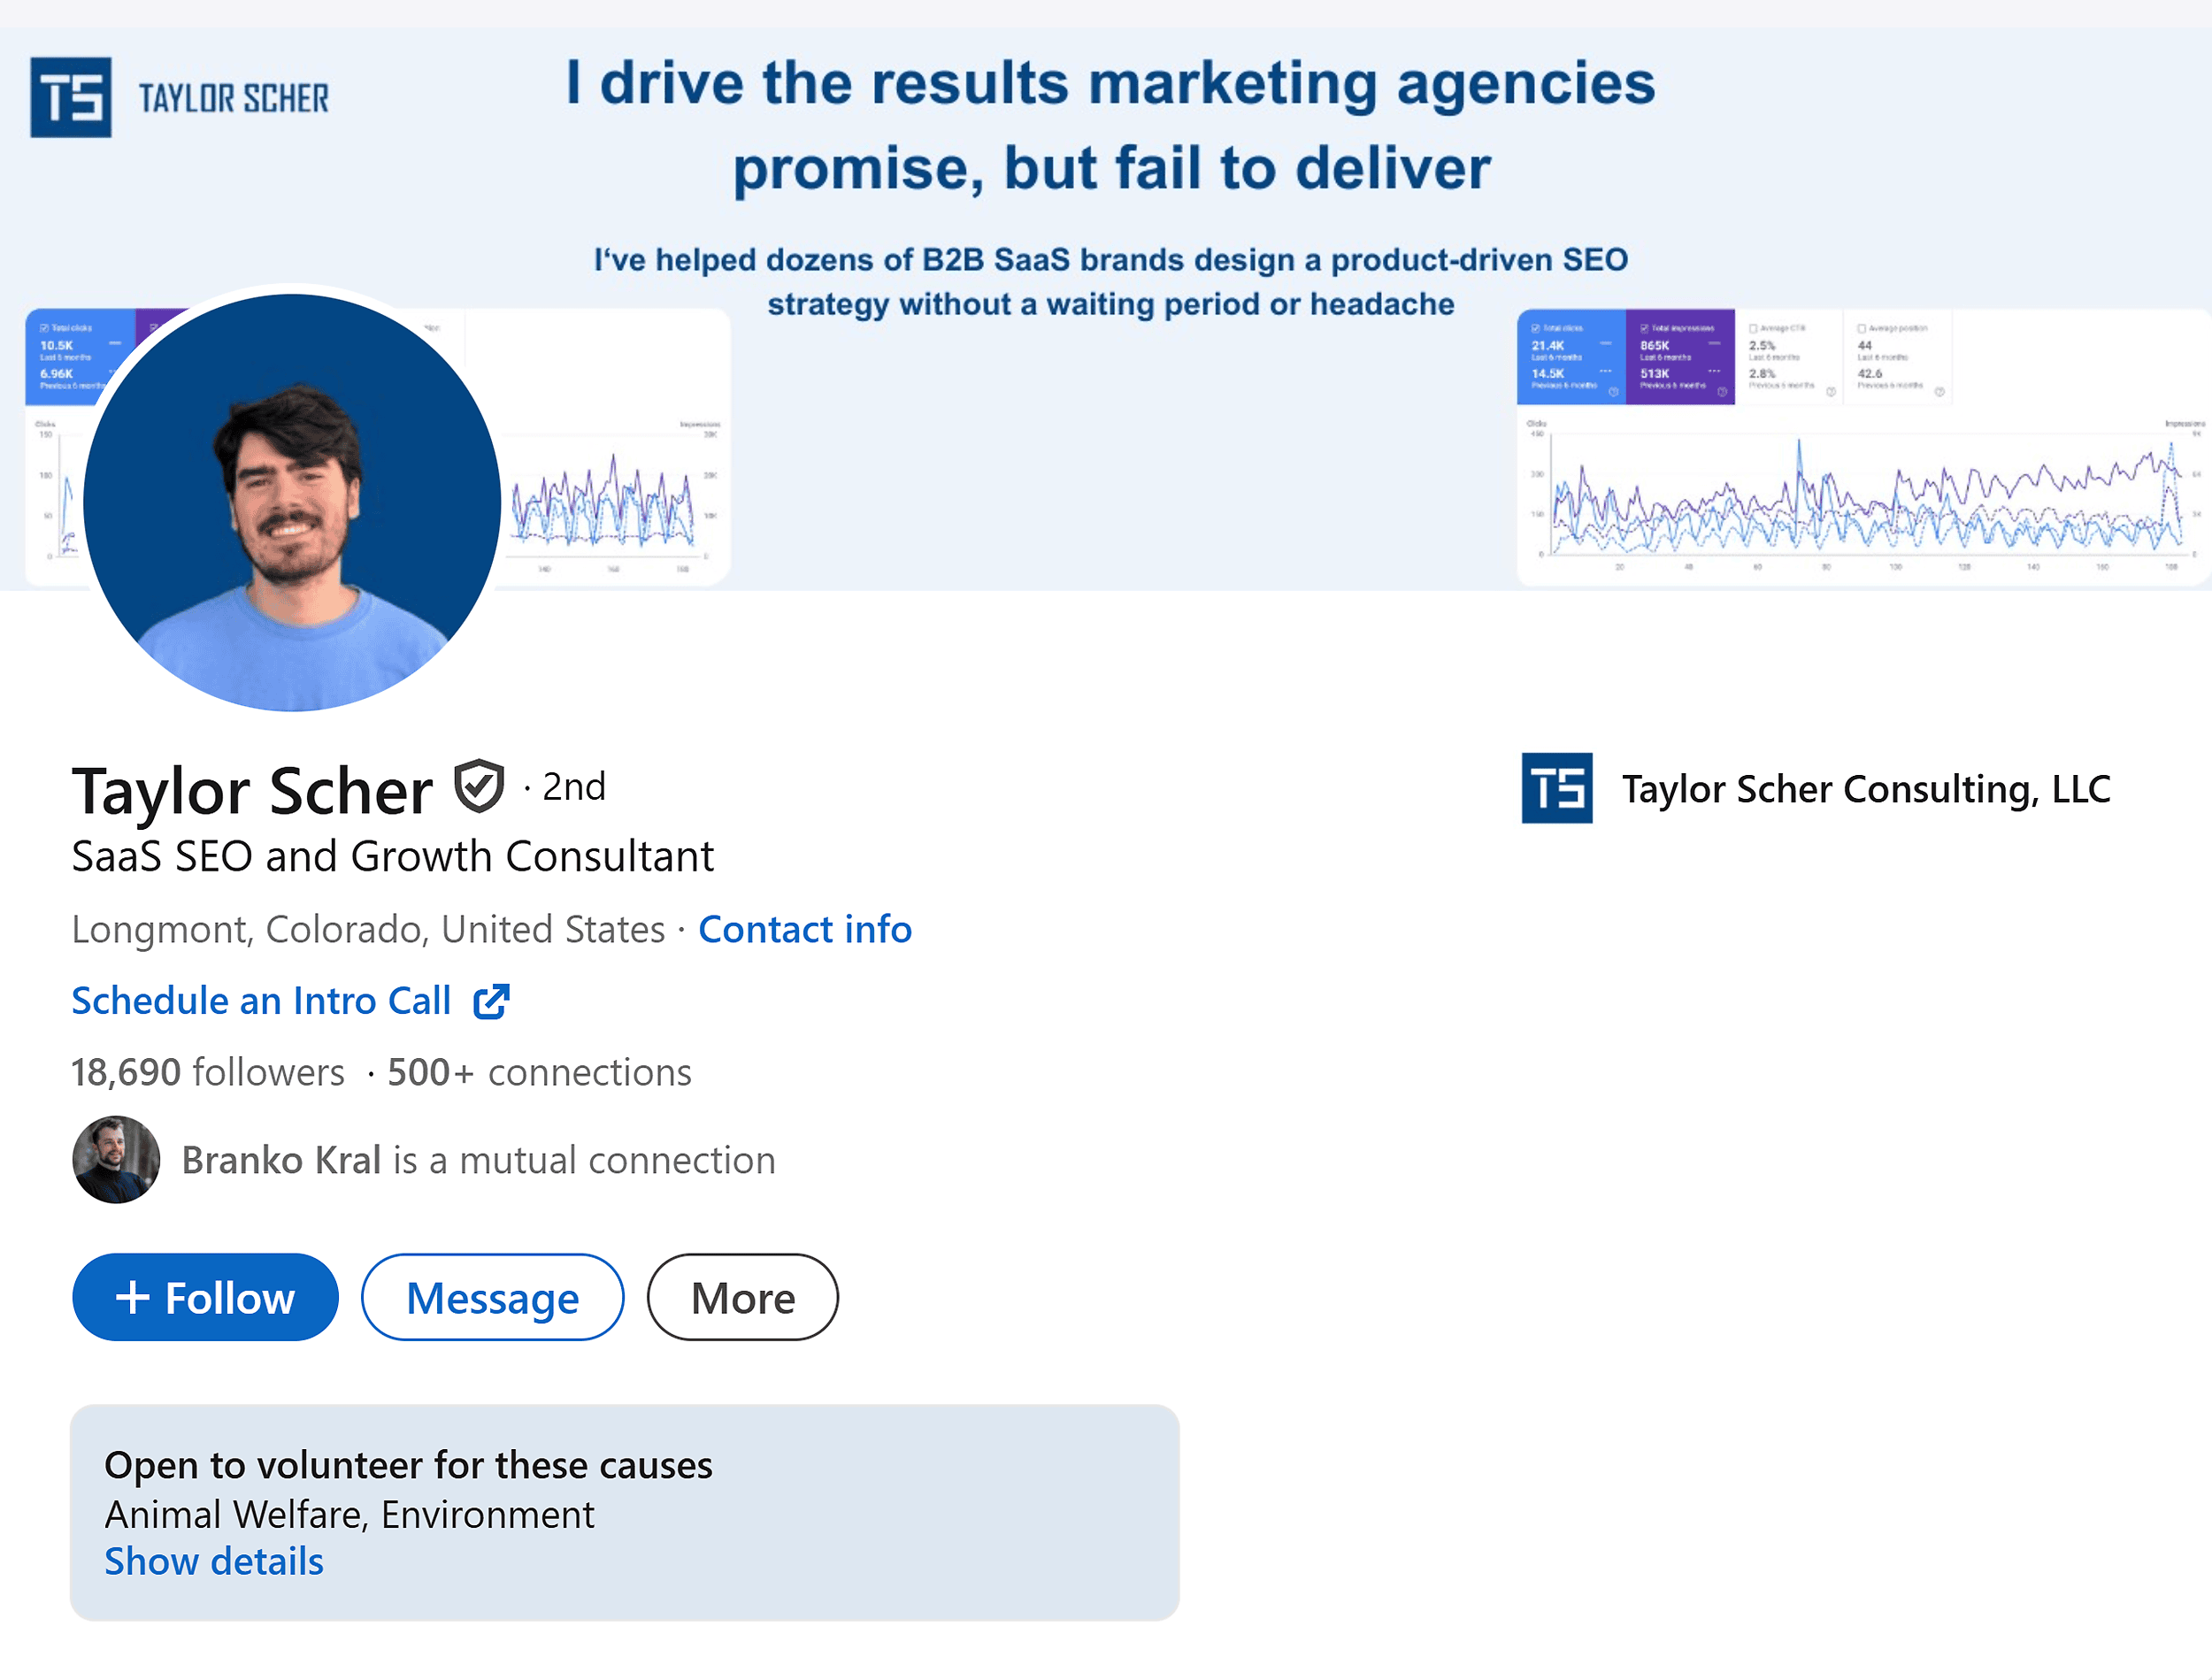
Task: Click the banner headline about marketing agencies
Action: coord(1111,125)
